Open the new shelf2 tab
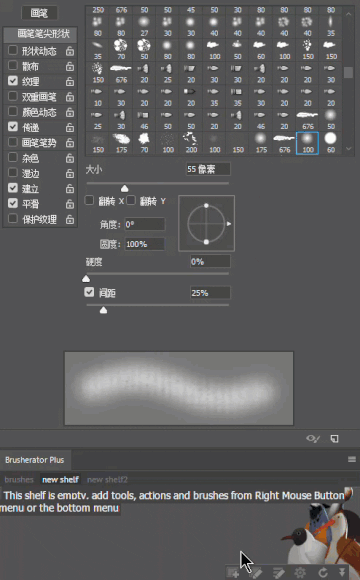The height and width of the screenshot is (580, 360). click(x=107, y=480)
